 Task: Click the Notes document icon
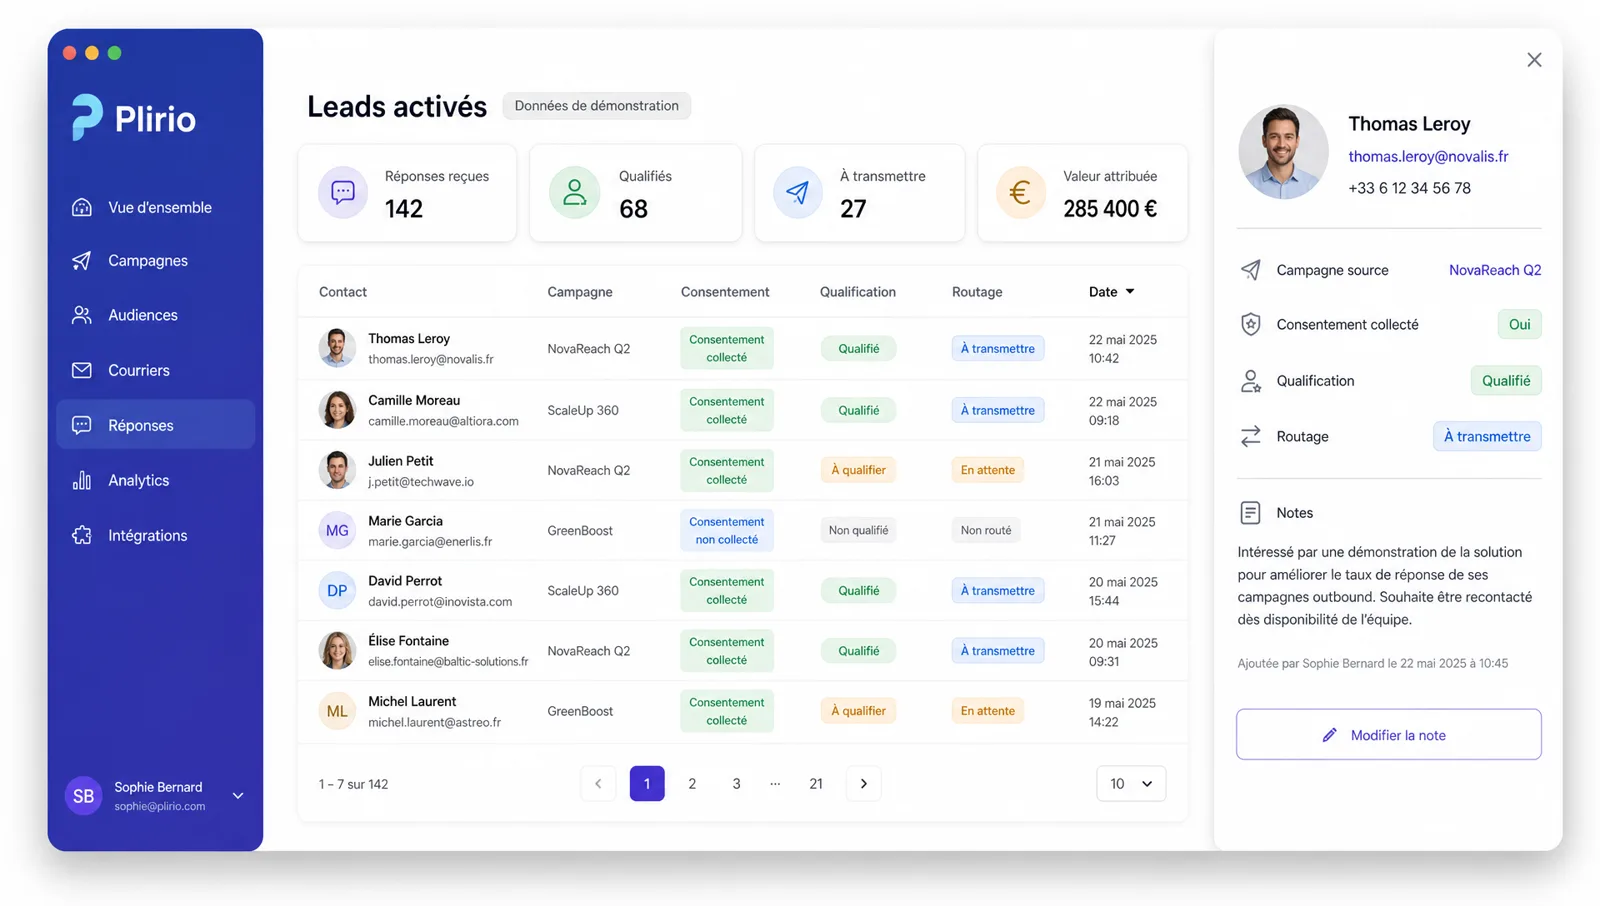click(x=1250, y=513)
